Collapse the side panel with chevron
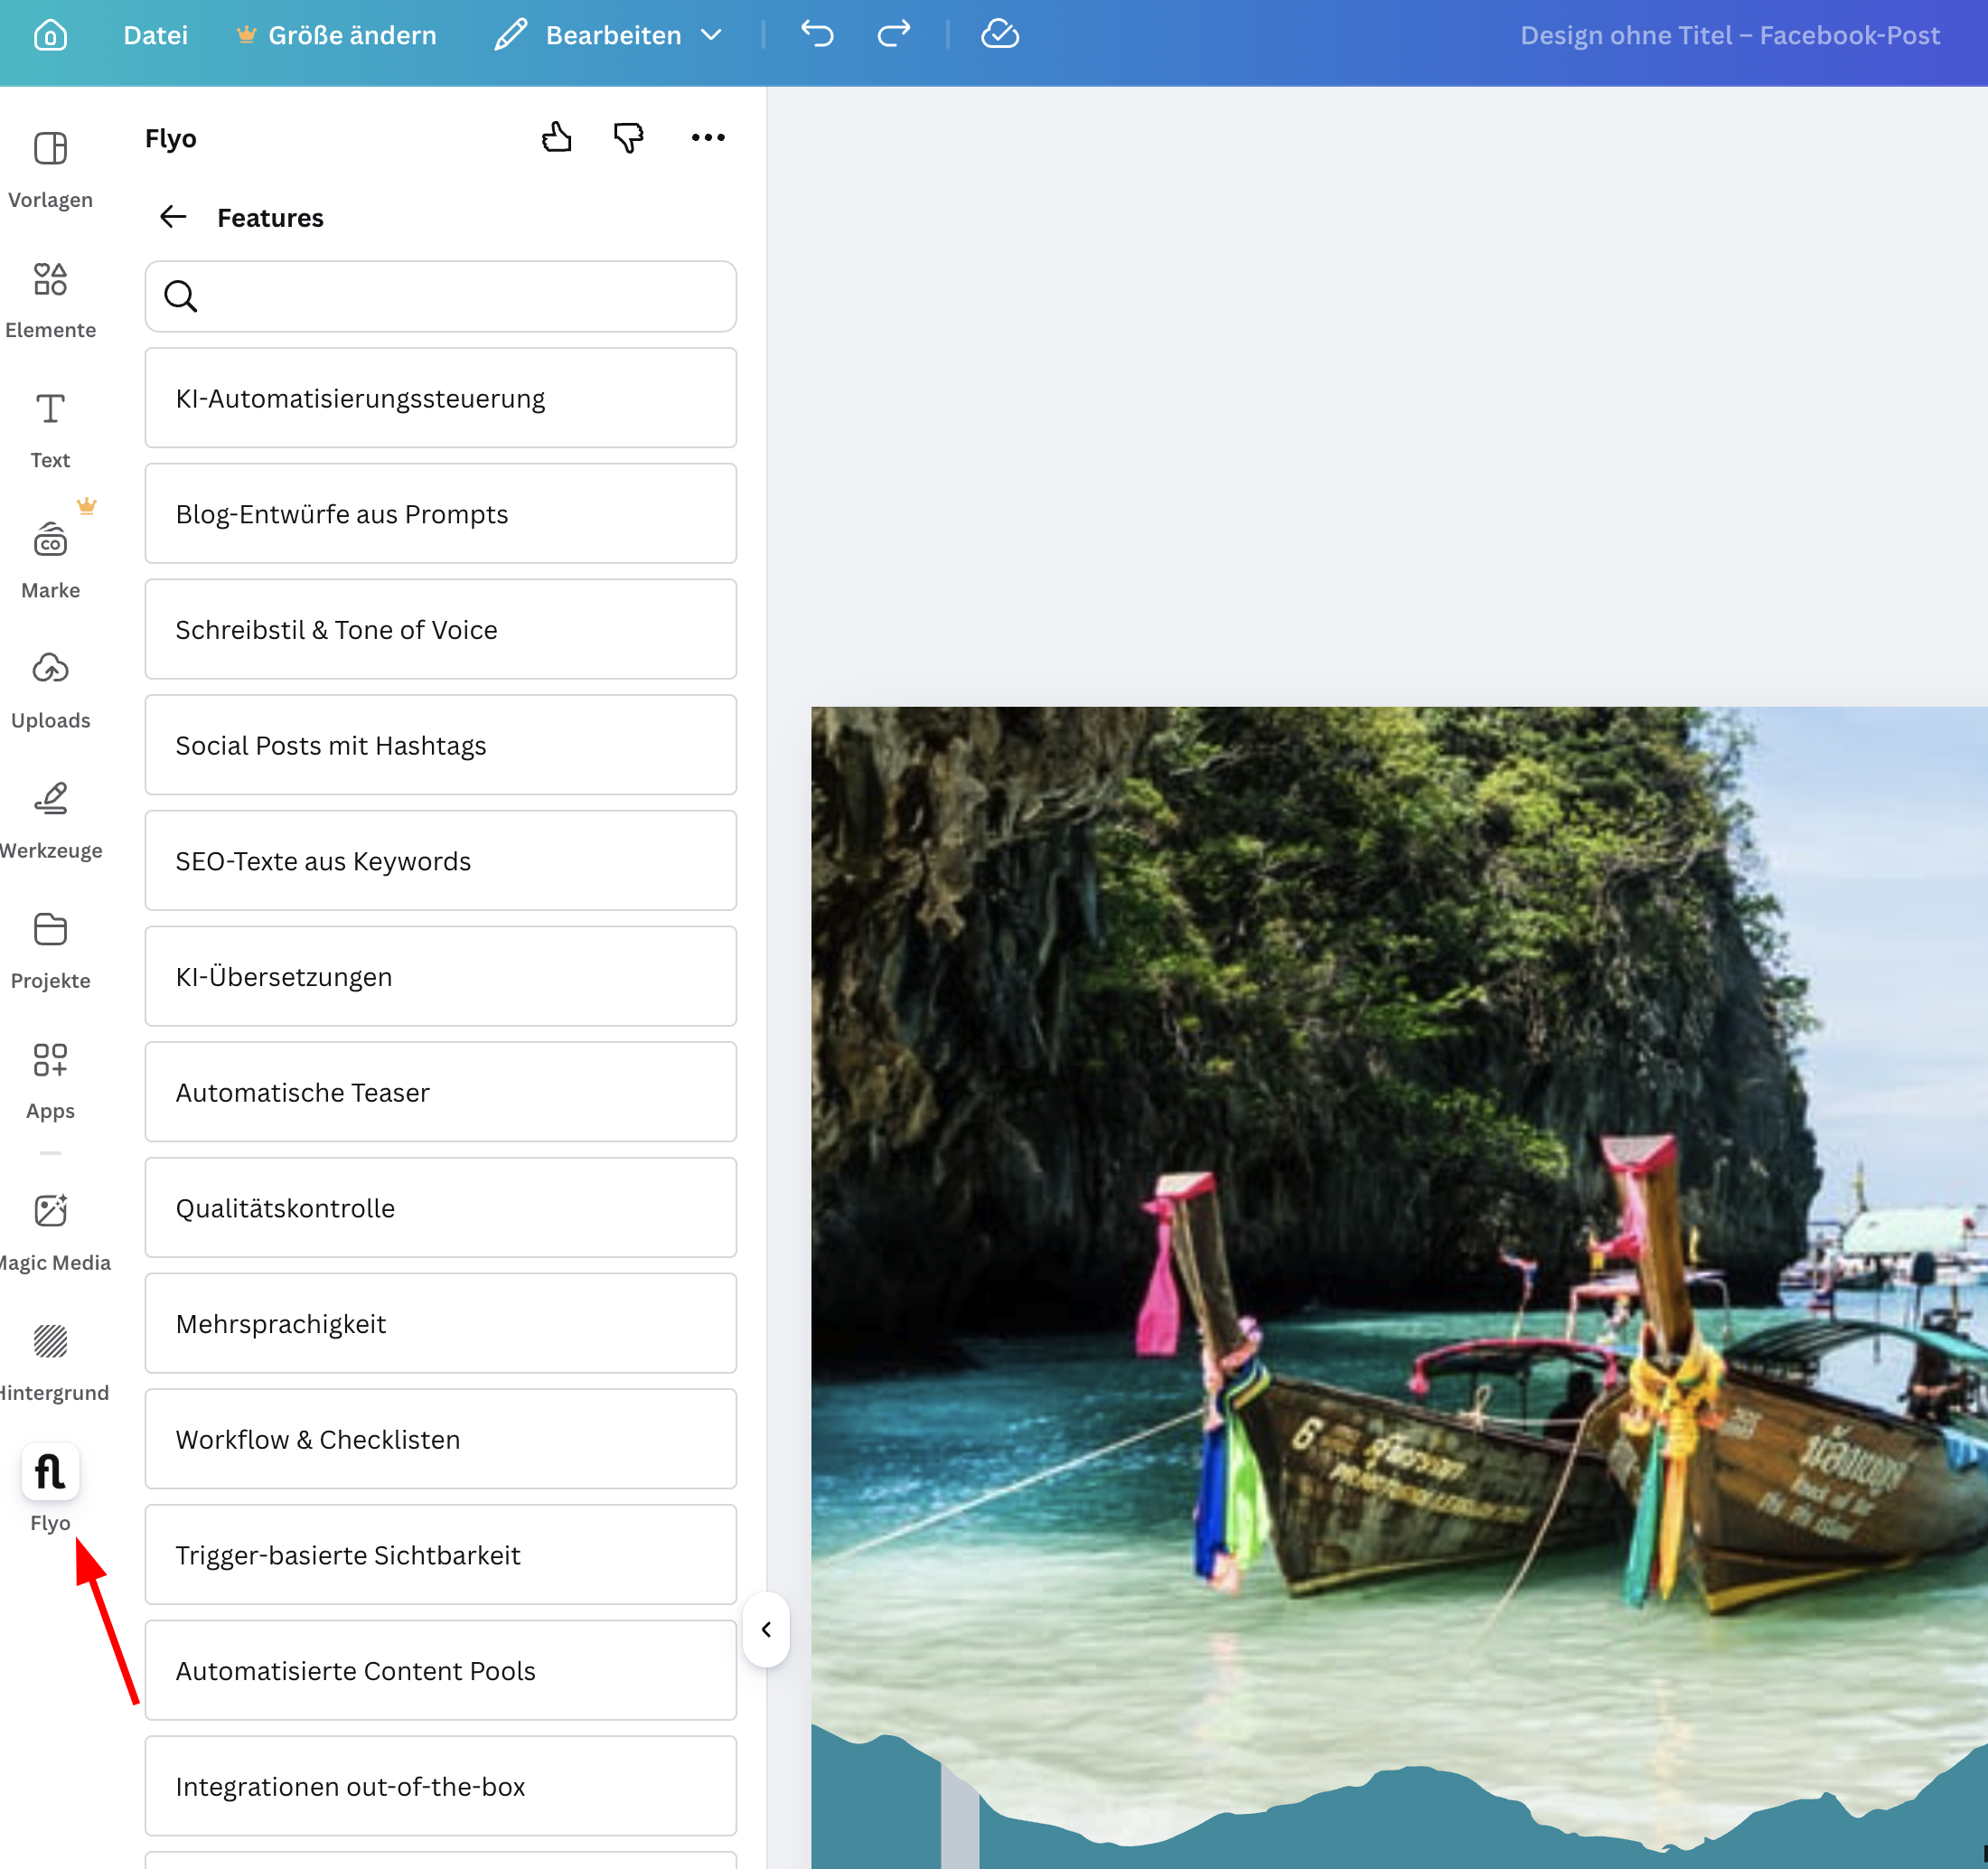This screenshot has width=1988, height=1869. point(766,1629)
